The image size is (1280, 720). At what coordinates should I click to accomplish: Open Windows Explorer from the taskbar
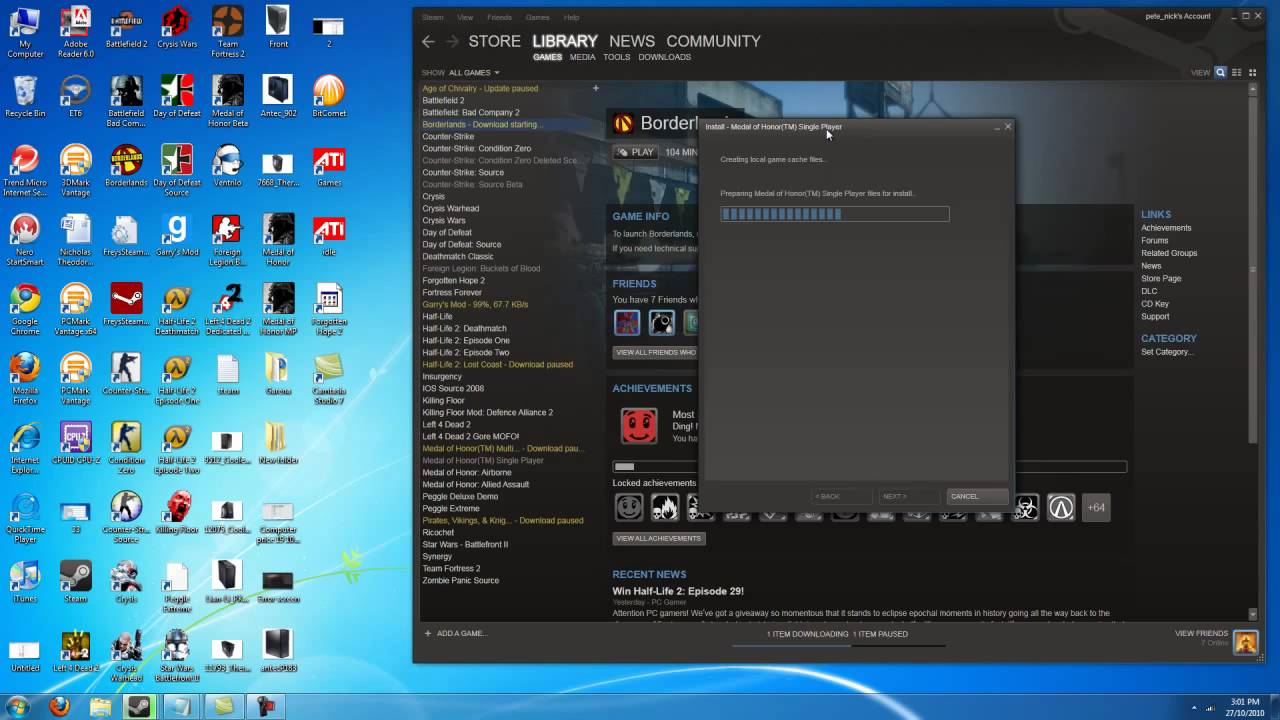(x=100, y=706)
